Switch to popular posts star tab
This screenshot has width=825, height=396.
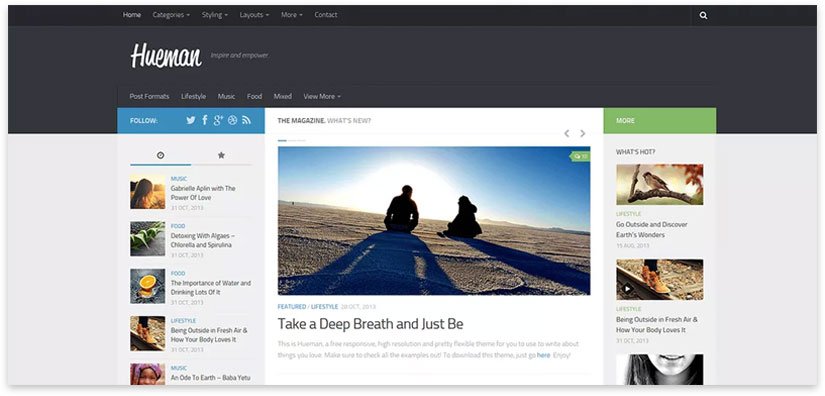coord(222,155)
